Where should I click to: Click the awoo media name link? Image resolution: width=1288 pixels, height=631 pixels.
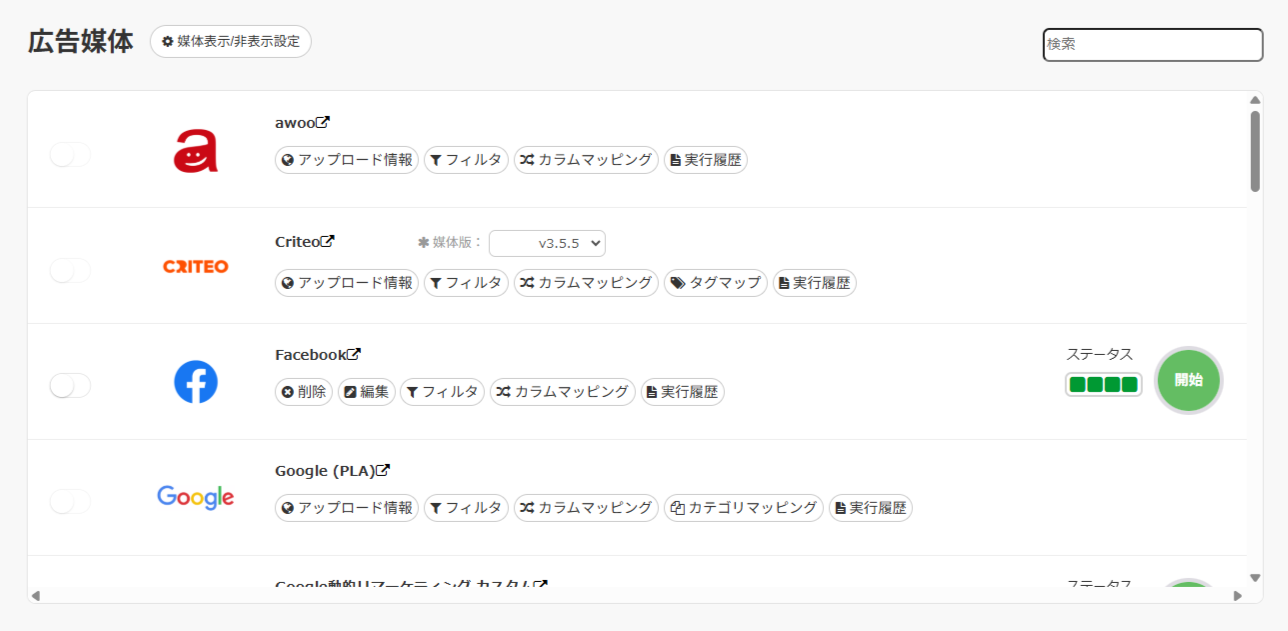pos(295,123)
